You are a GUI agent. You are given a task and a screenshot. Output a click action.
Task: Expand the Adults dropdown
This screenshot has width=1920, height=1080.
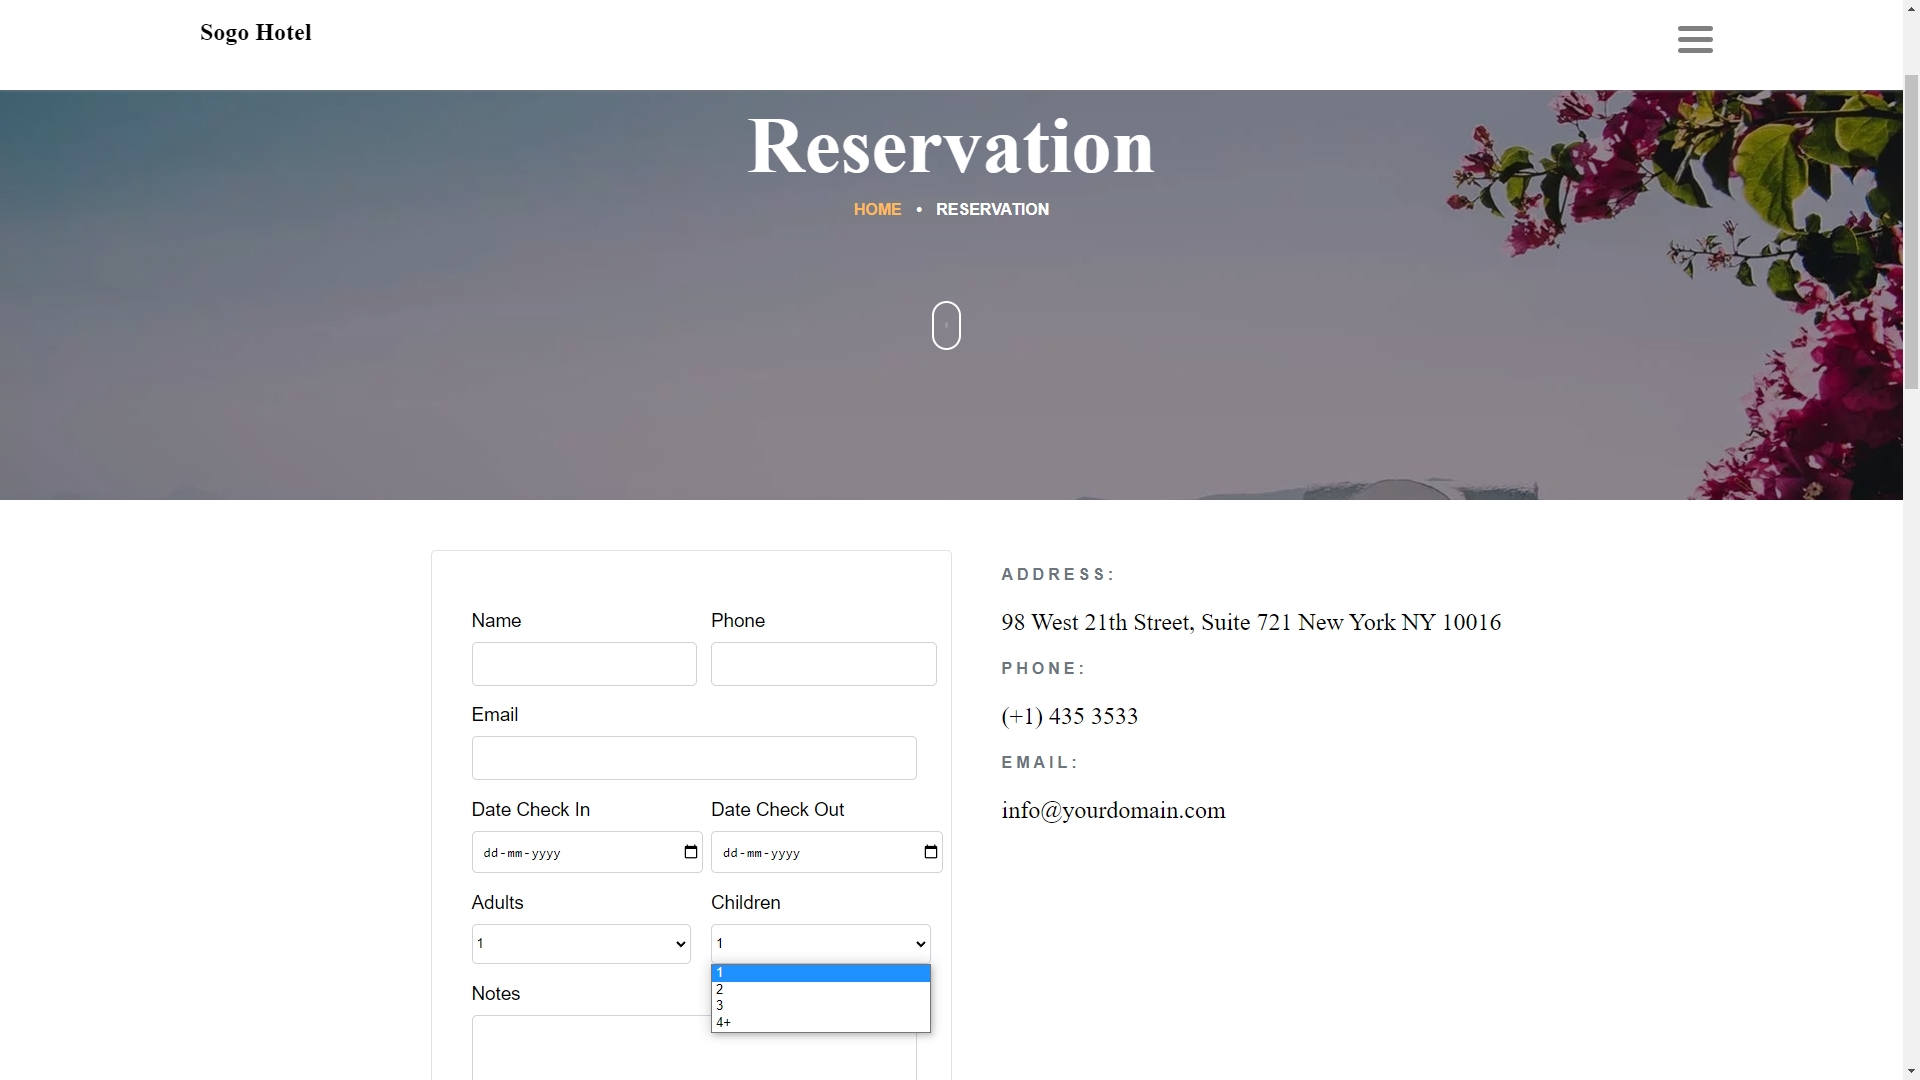580,943
